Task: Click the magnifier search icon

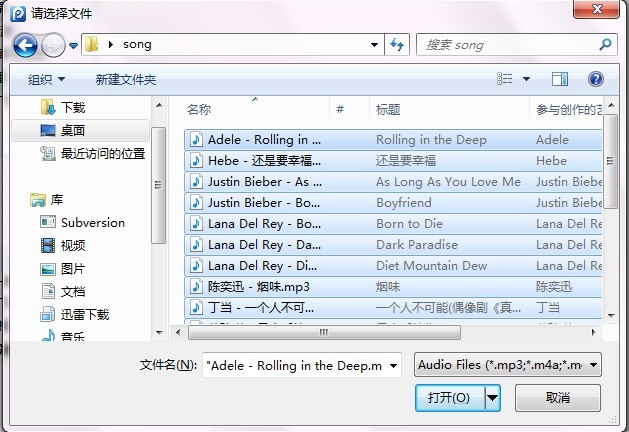Action: [605, 44]
